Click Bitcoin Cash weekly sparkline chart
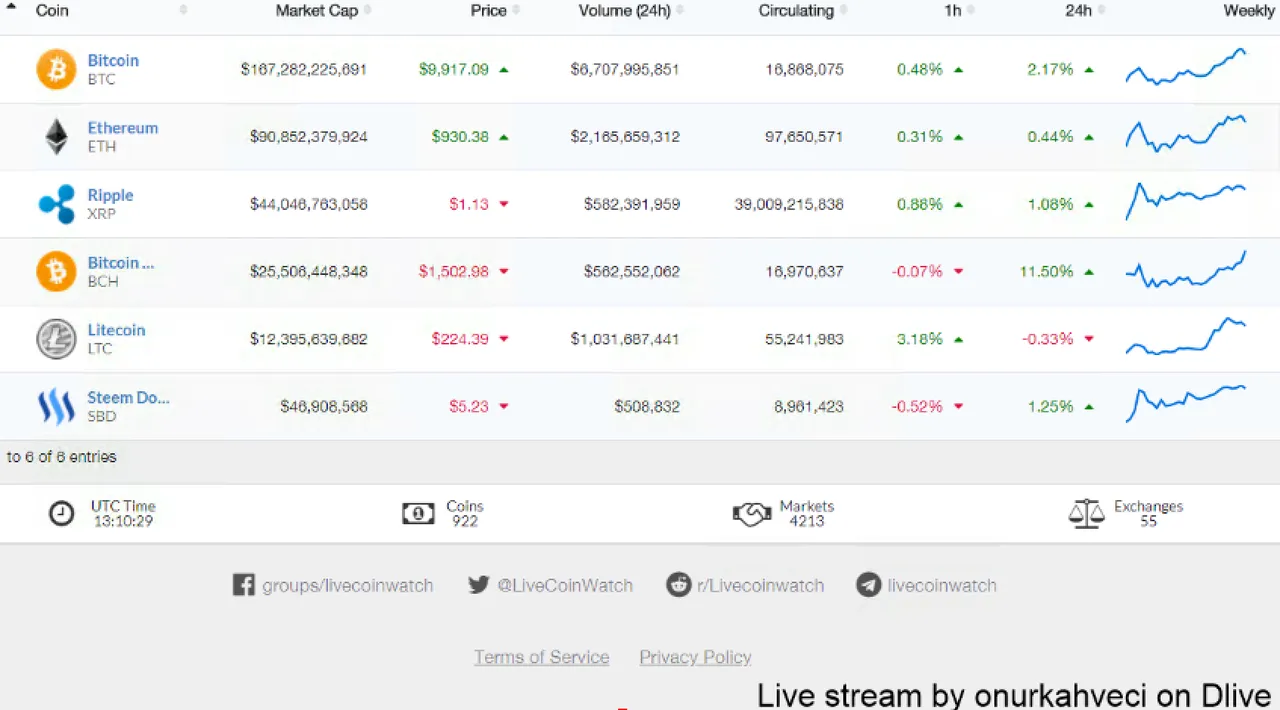 click(x=1186, y=269)
